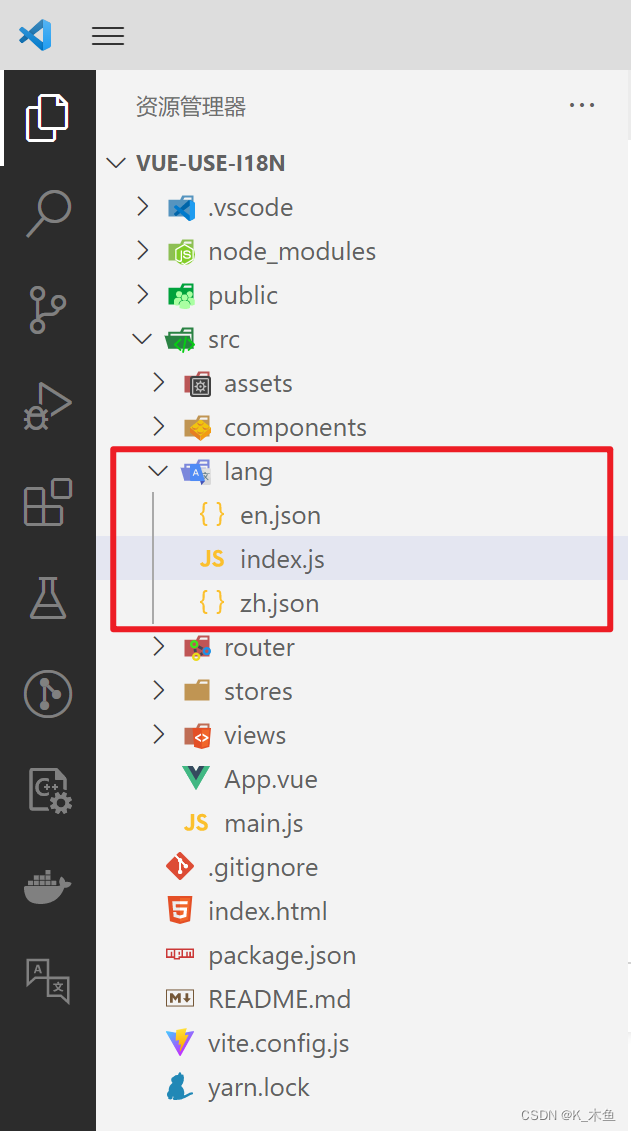631x1131 pixels.
Task: Click the stores folder icon
Action: pos(197,691)
